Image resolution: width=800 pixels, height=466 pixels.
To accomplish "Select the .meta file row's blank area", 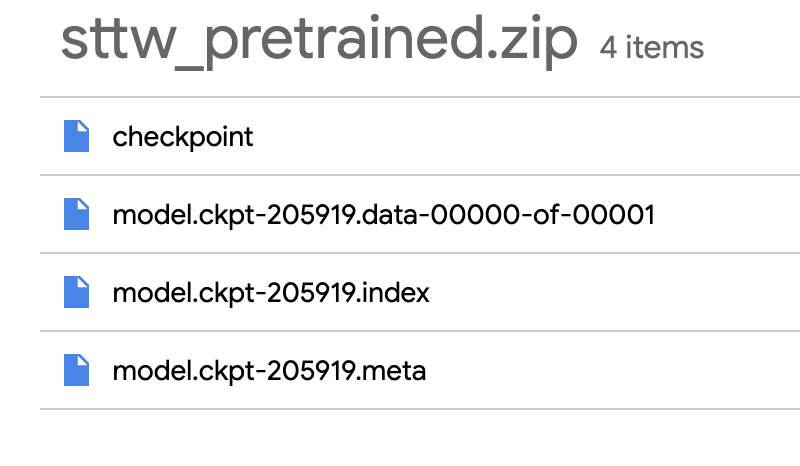I will pyautogui.click(x=612, y=371).
